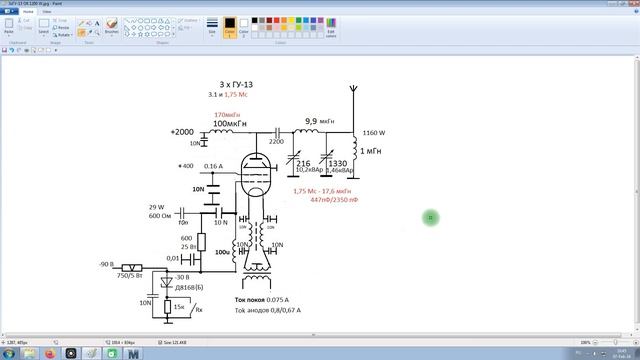This screenshot has height=360, width=640.
Task: Select the Text tool
Action: point(97,24)
